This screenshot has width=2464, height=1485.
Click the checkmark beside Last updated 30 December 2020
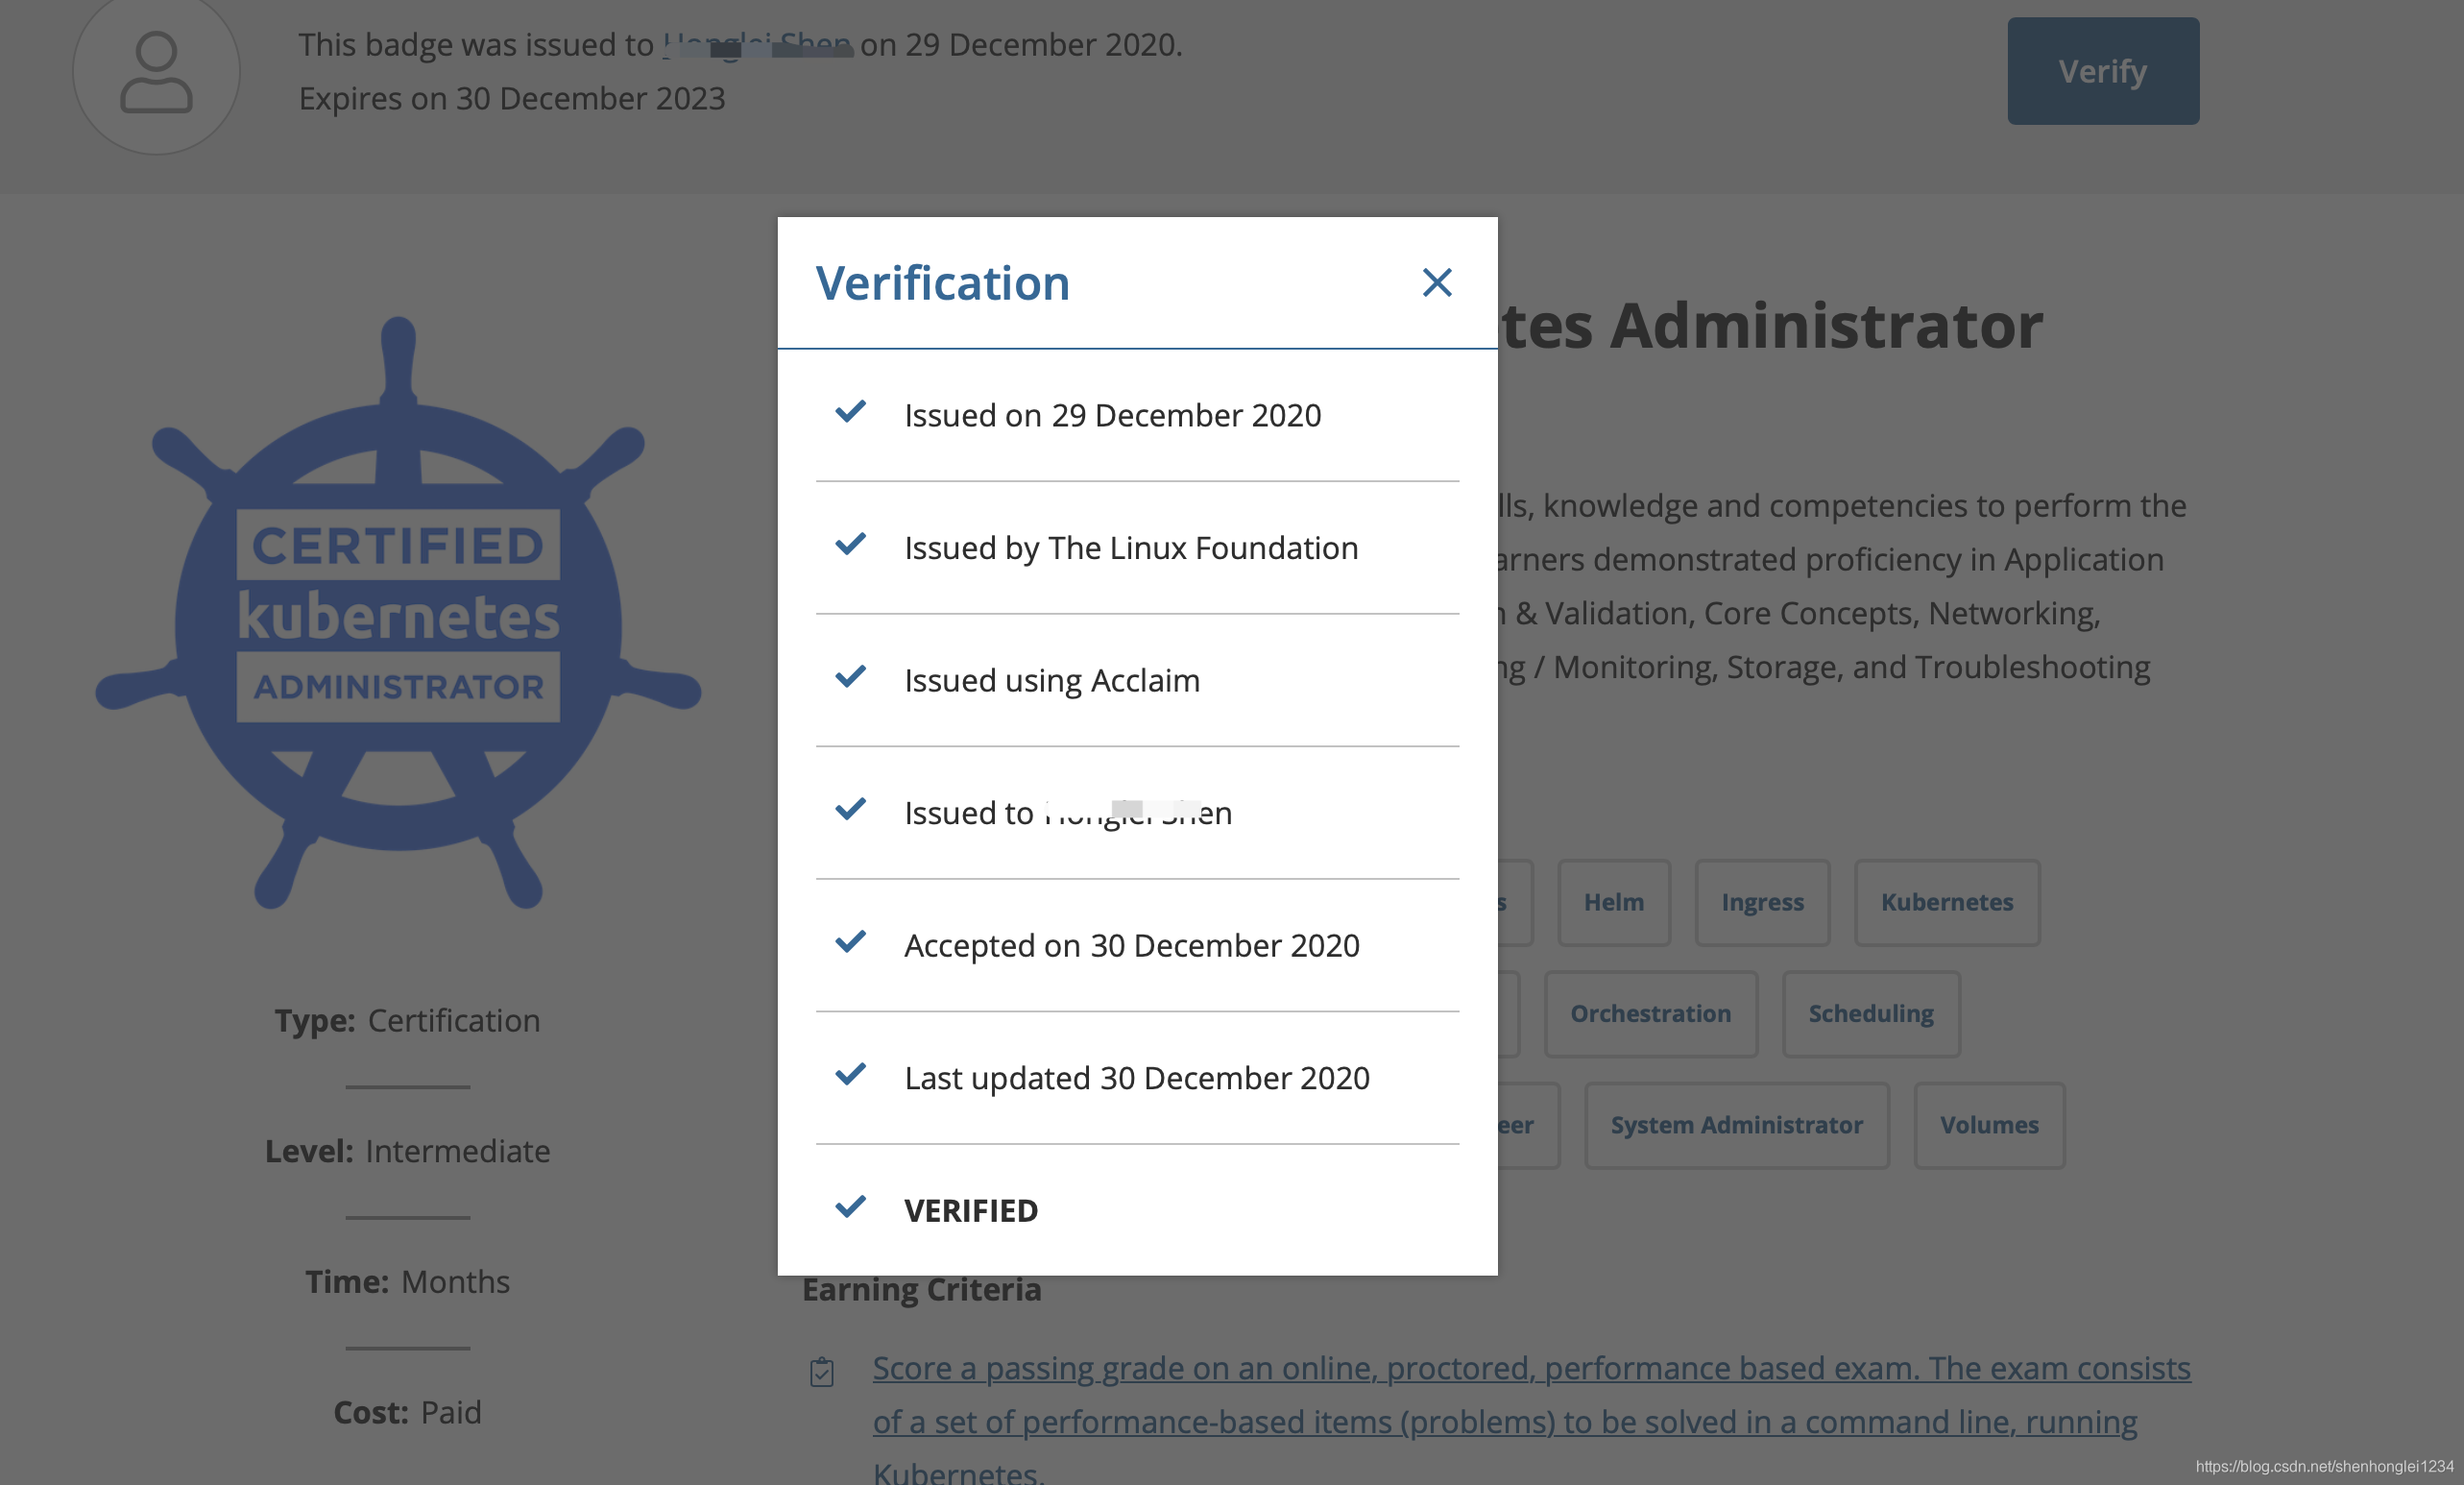(850, 1074)
